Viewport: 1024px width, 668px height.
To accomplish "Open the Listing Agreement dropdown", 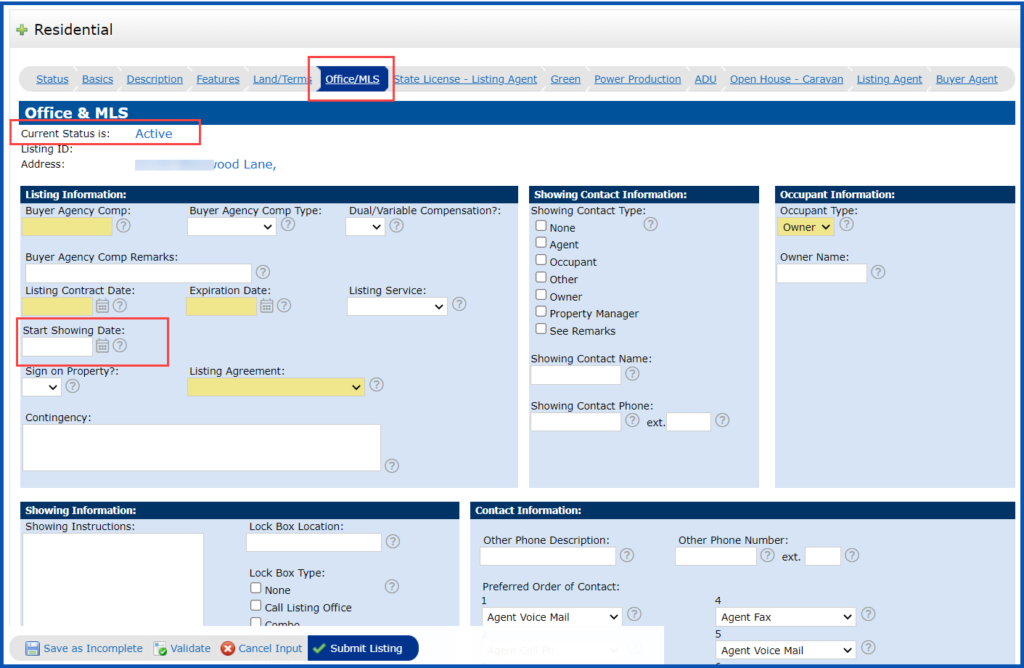I will [275, 385].
